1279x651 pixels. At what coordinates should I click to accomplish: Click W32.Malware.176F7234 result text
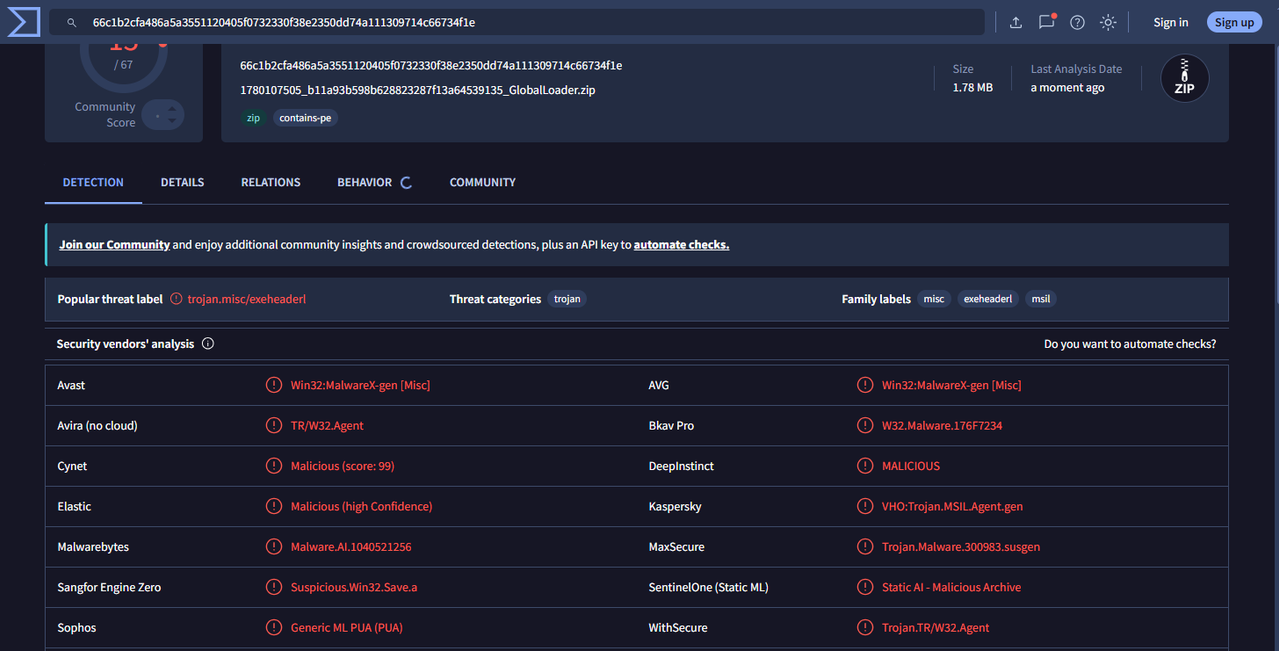(942, 426)
